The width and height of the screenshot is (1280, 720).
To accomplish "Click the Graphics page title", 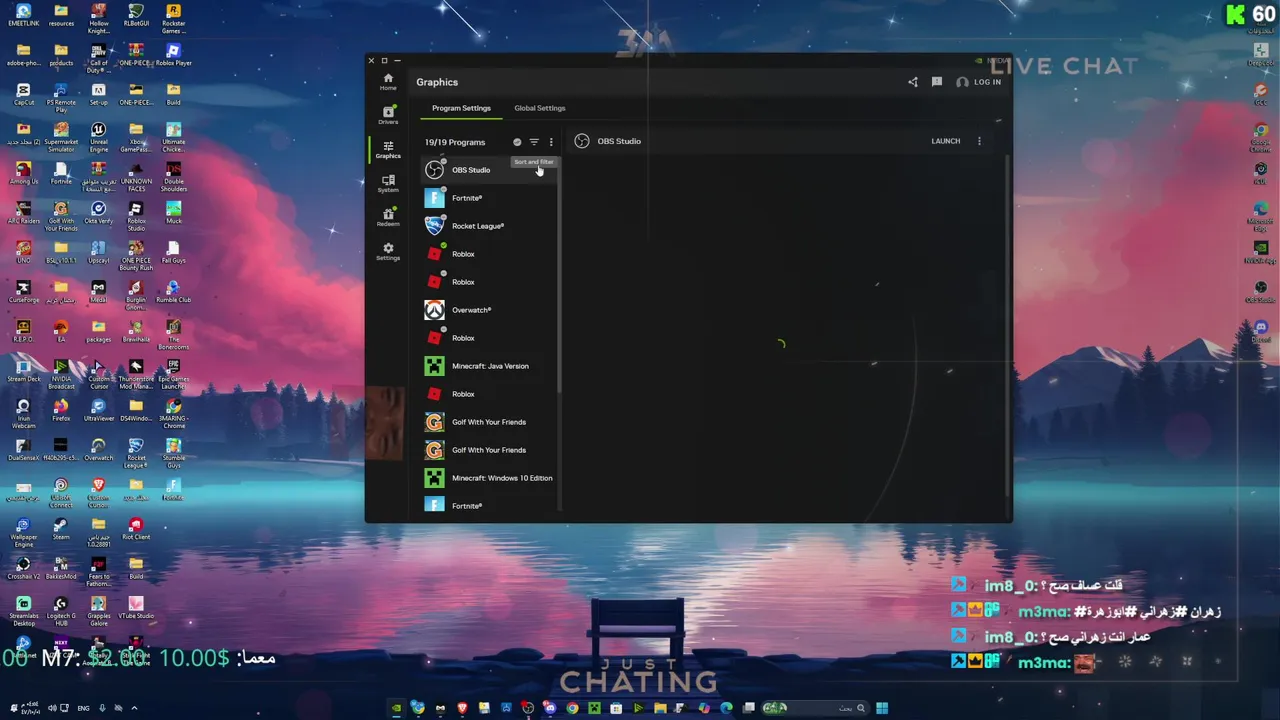I will (x=437, y=82).
